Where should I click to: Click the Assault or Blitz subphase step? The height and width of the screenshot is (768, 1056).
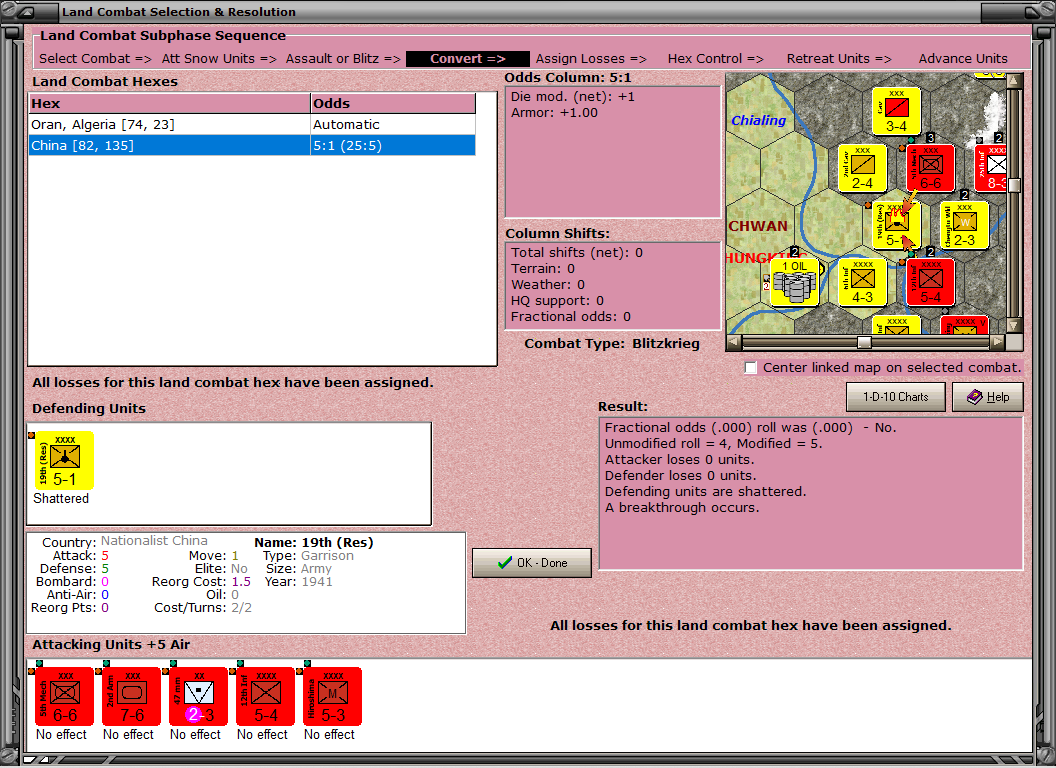(343, 59)
